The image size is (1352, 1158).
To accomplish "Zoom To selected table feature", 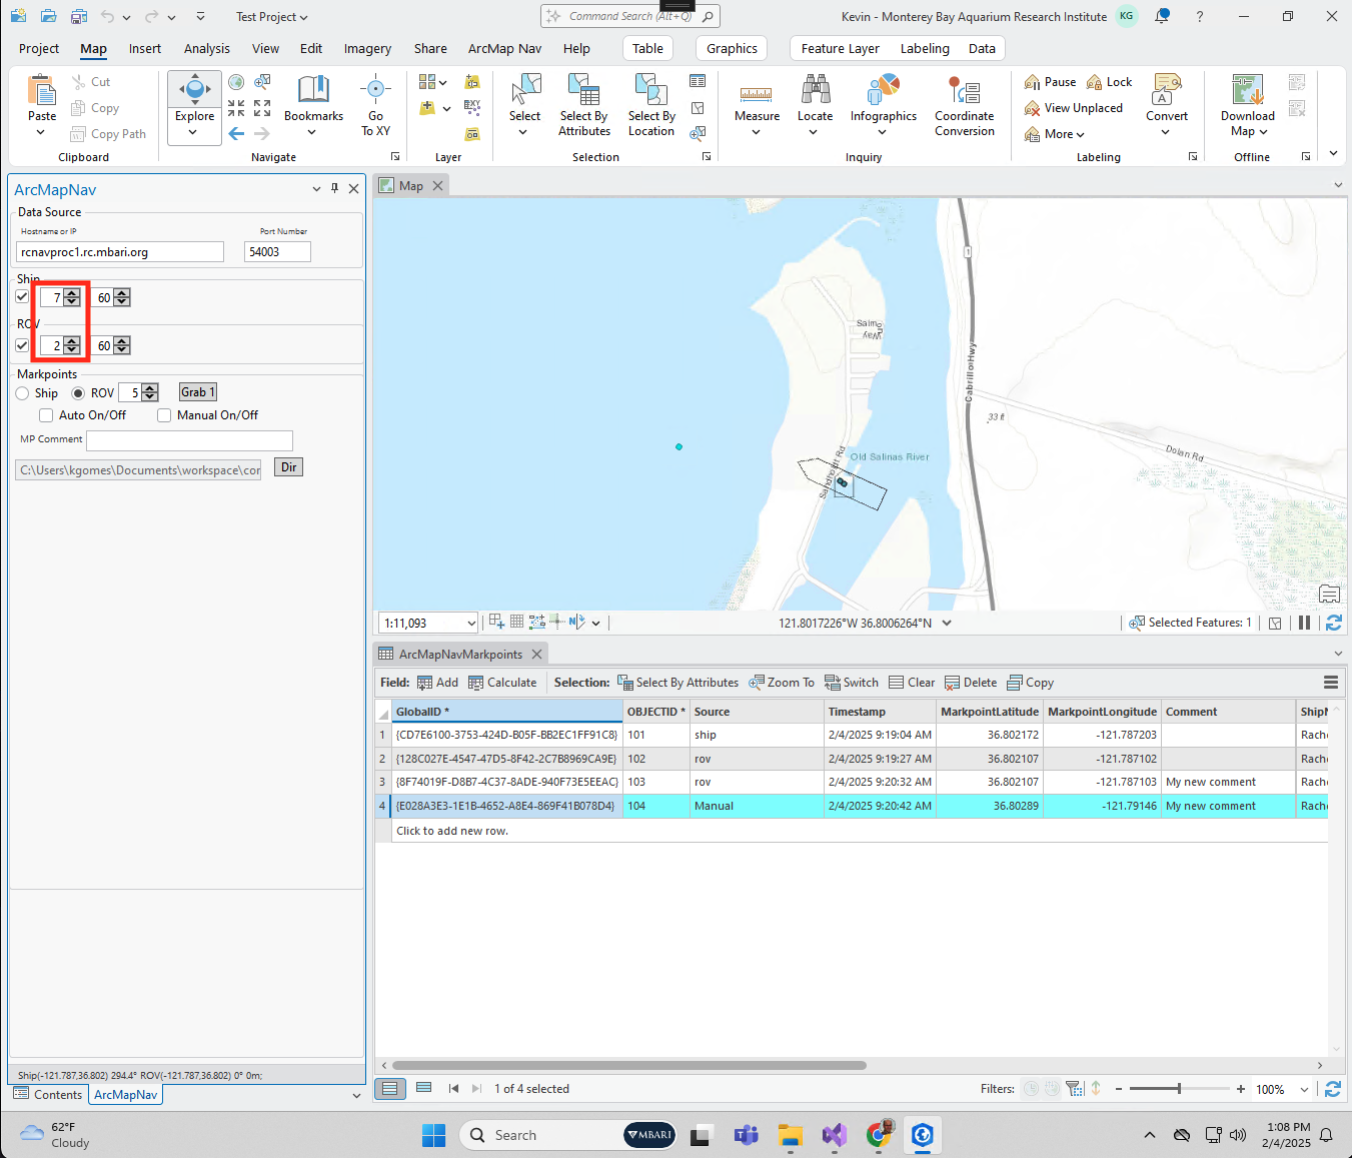I will 781,683.
